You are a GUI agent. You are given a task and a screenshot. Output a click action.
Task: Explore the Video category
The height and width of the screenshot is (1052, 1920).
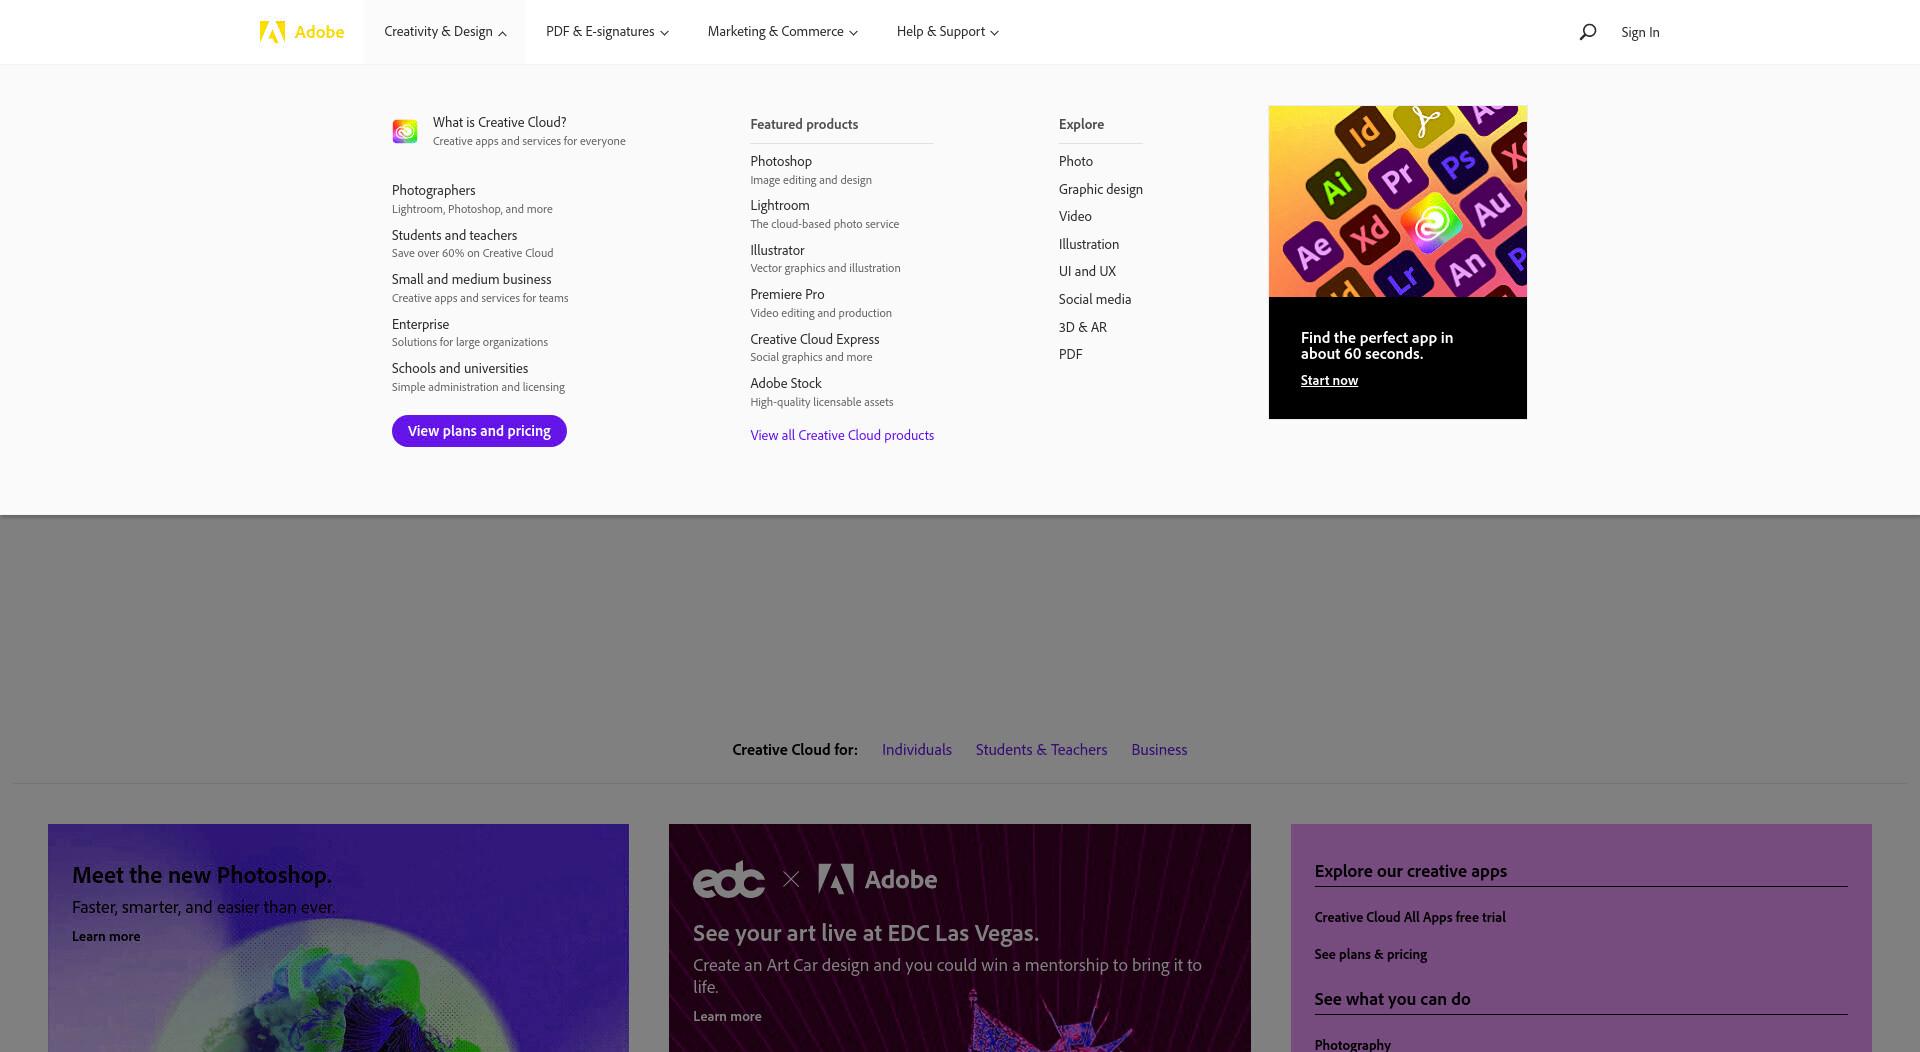click(1075, 216)
